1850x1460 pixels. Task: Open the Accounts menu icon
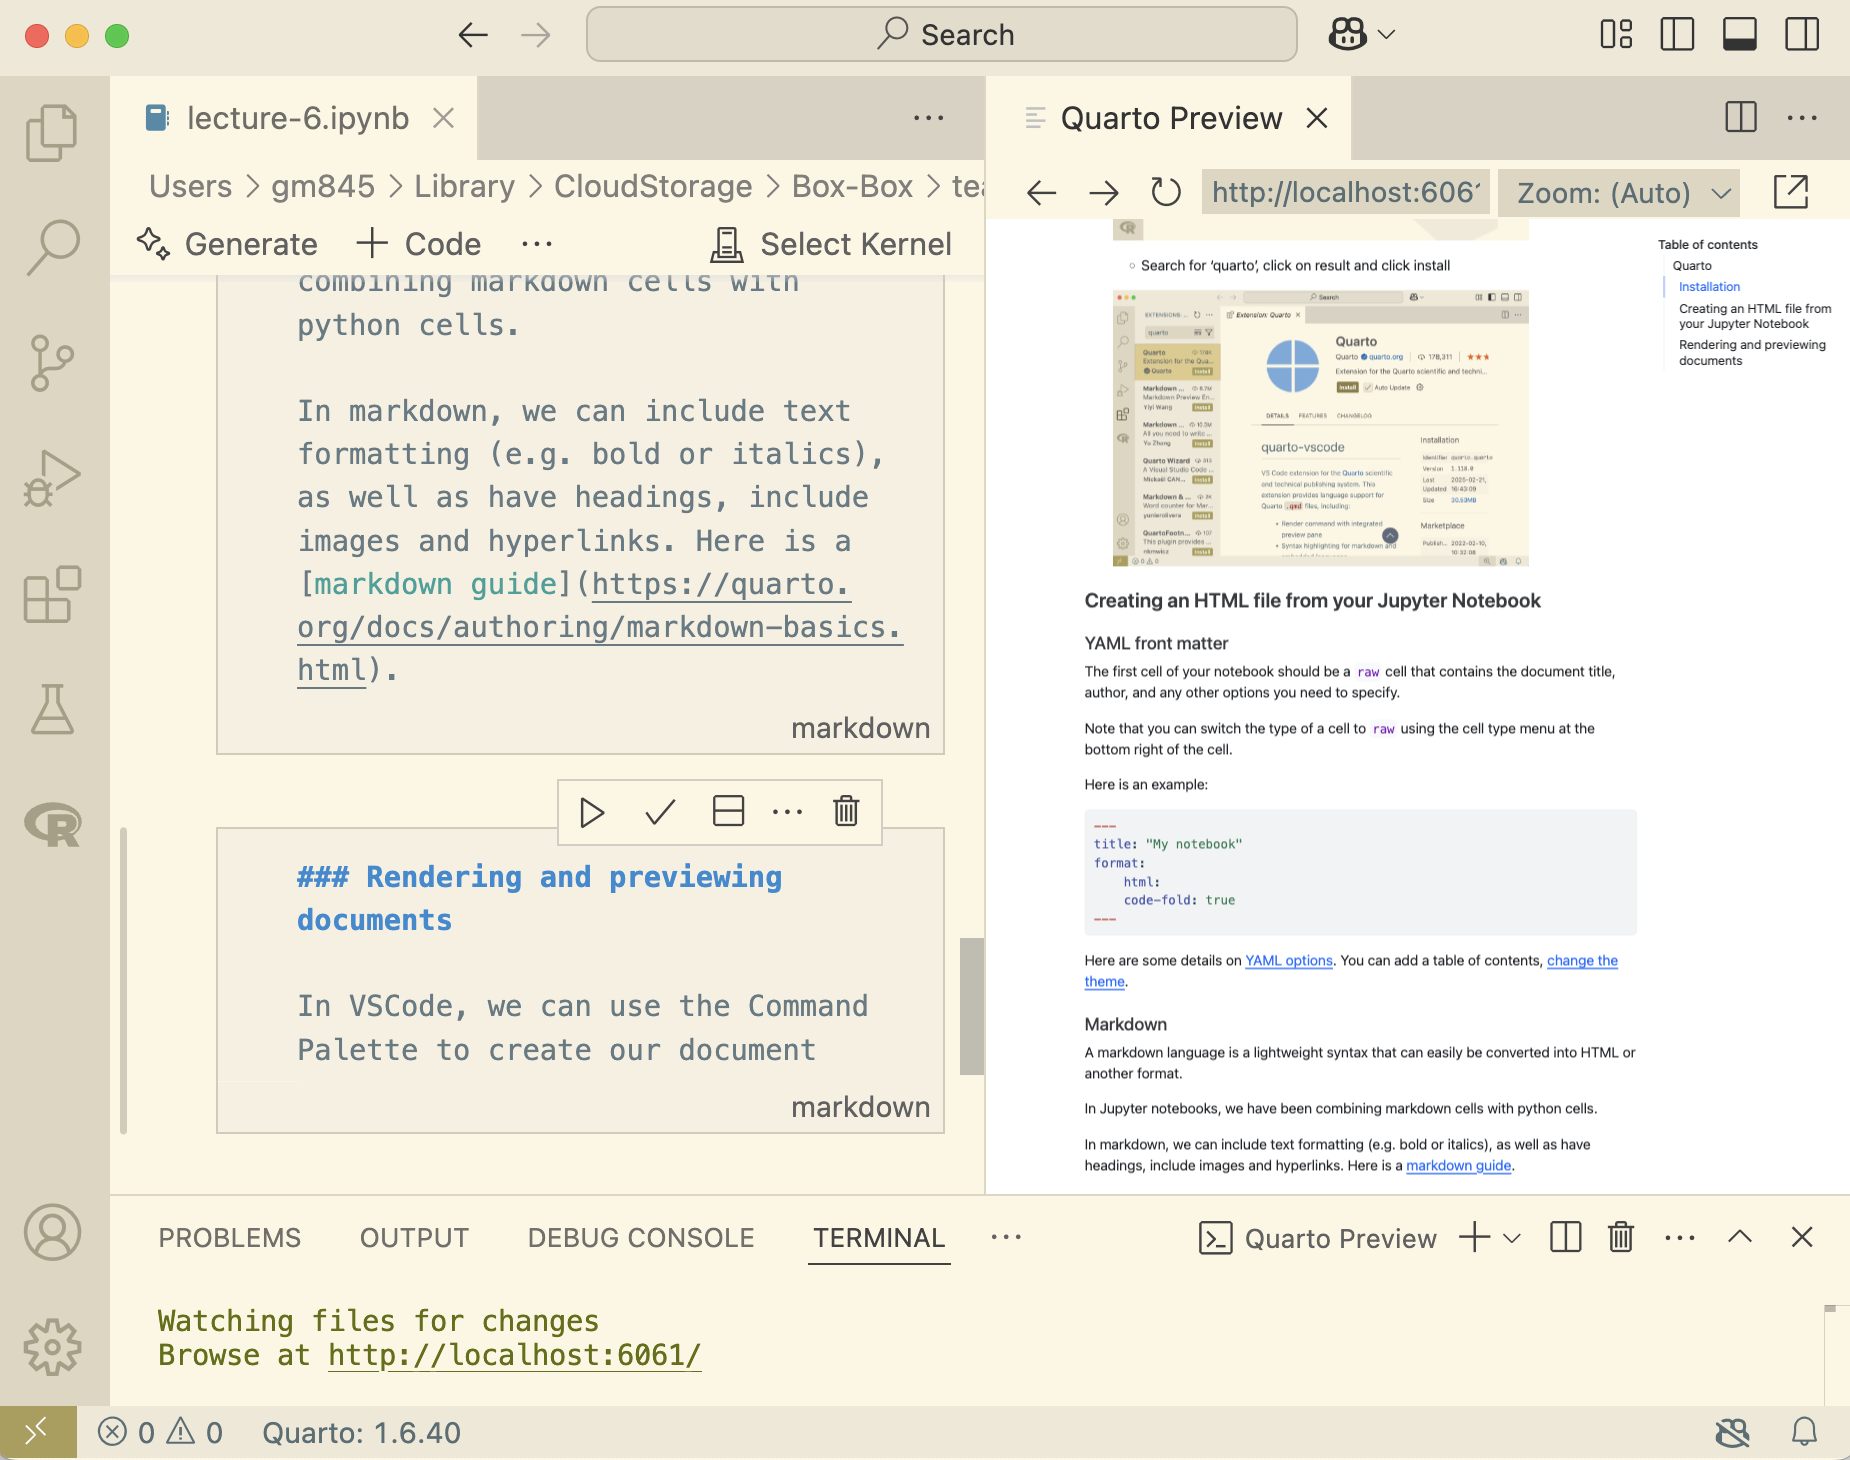click(52, 1232)
